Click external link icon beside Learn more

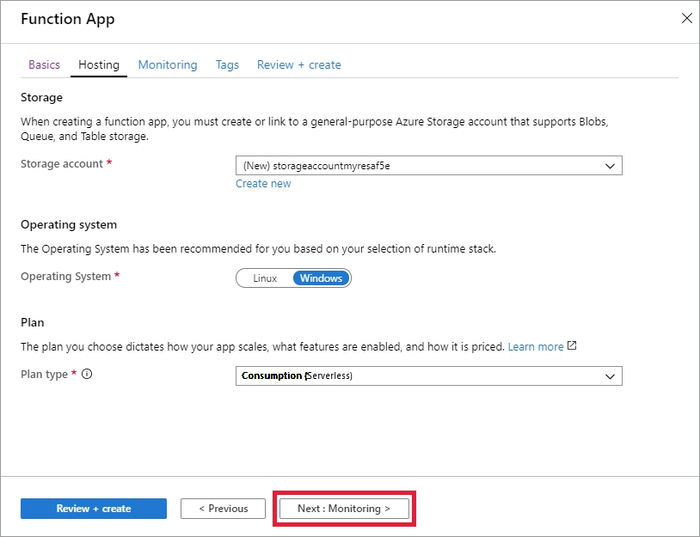coord(571,346)
